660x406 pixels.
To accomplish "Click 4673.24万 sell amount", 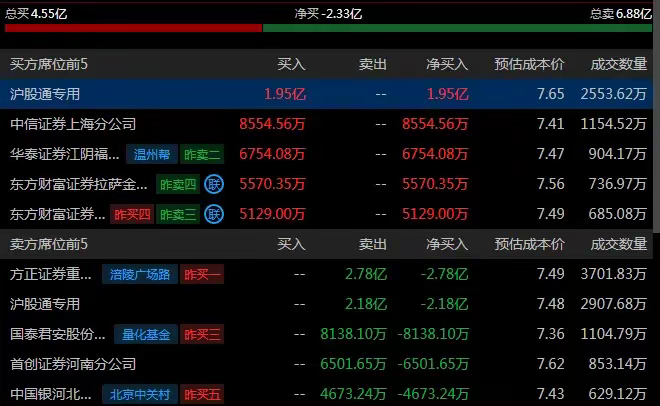I will 353,394.
